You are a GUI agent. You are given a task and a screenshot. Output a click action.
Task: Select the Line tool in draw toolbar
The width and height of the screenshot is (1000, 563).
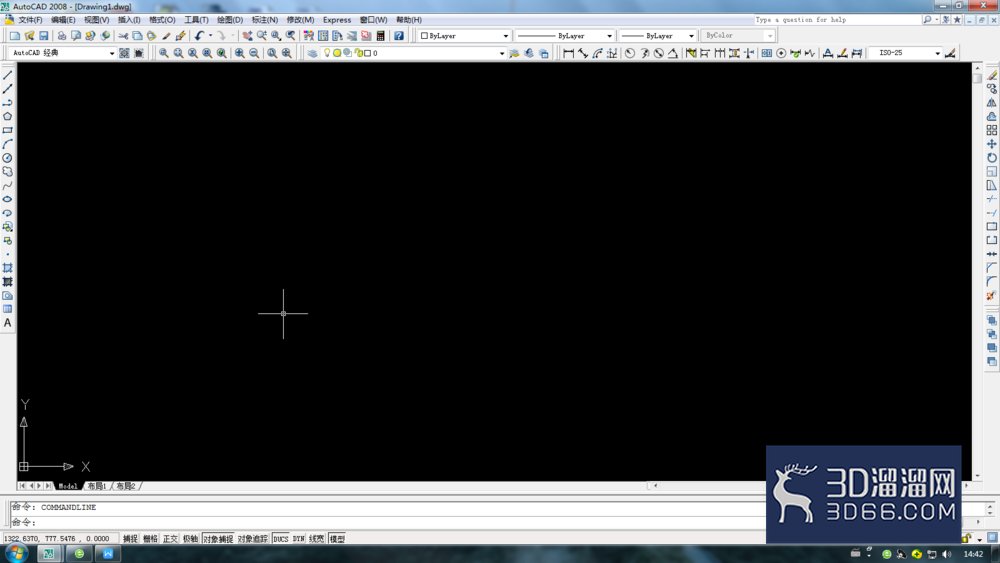(x=8, y=75)
